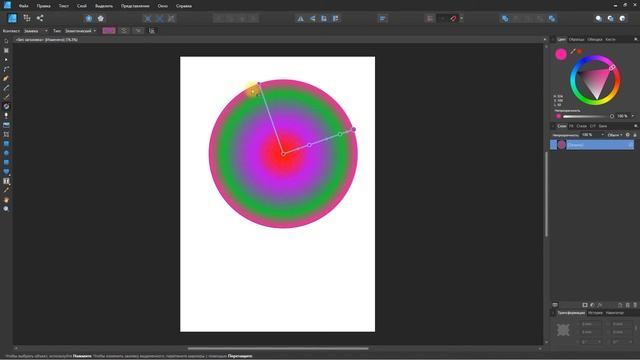The width and height of the screenshot is (640, 360).
Task: Open the Правка menu
Action: click(x=43, y=6)
